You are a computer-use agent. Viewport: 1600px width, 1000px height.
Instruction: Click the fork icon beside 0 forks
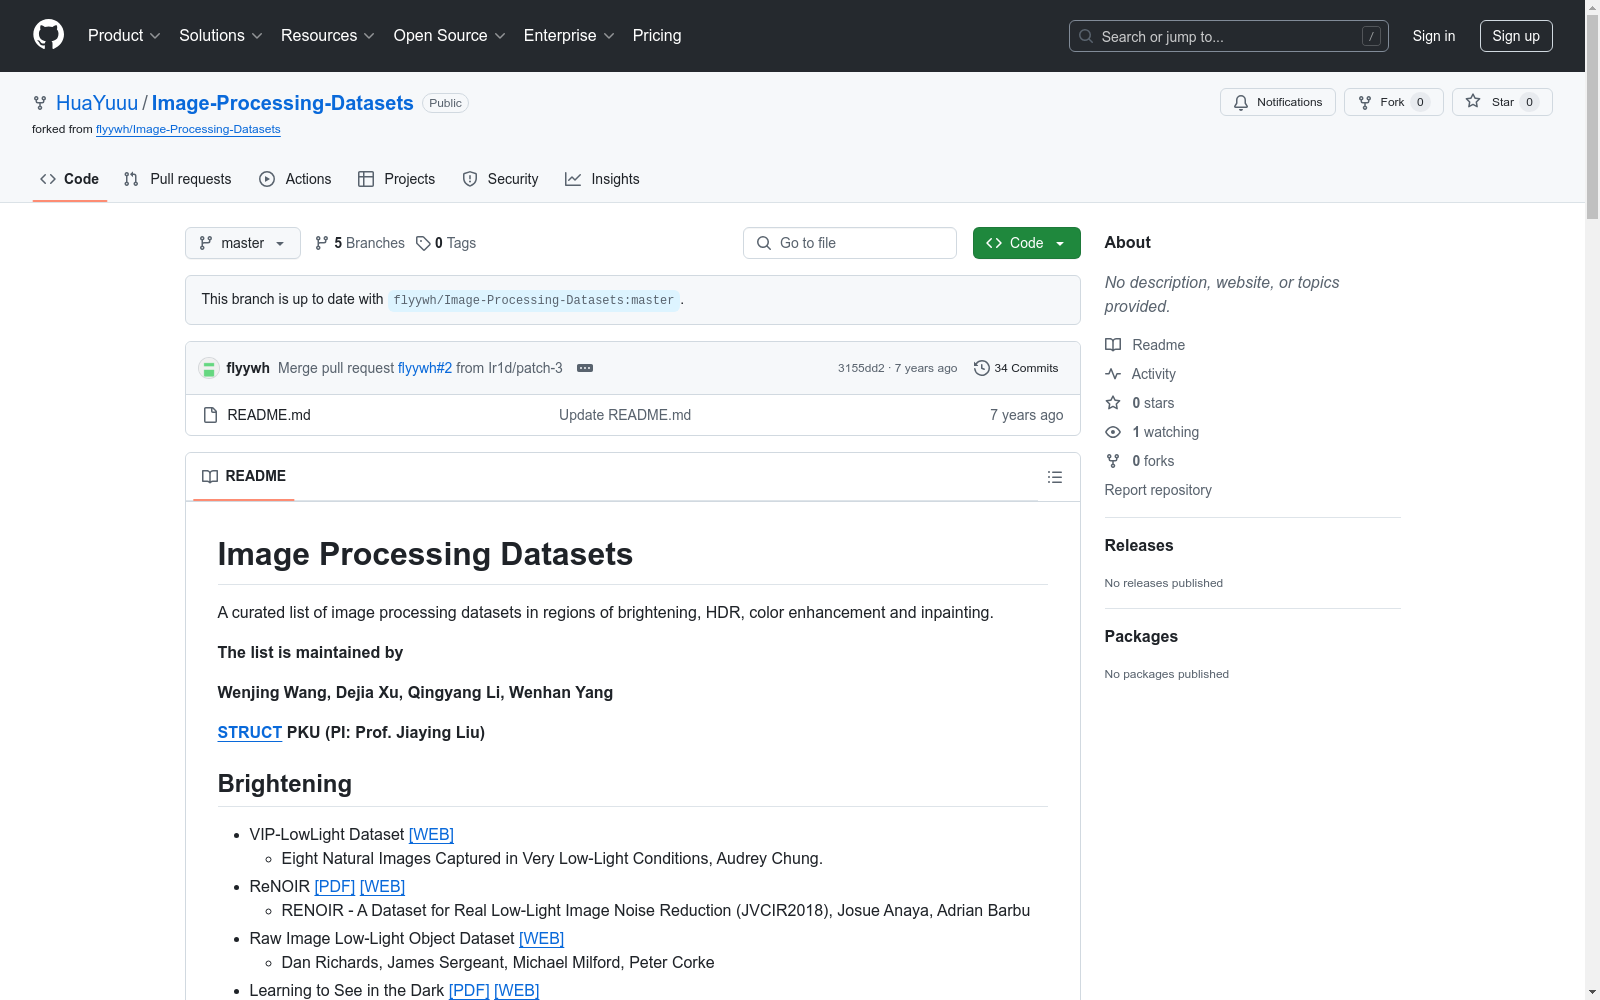coord(1113,461)
